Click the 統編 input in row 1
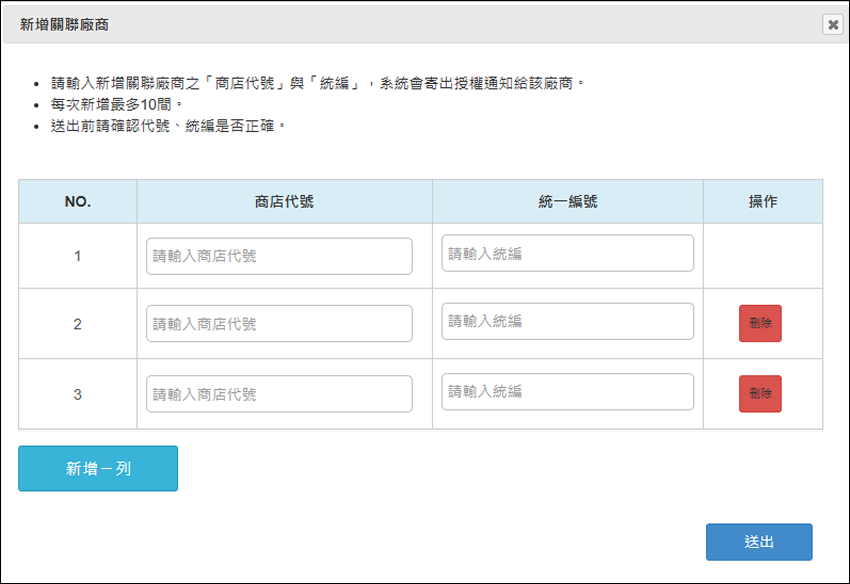 pyautogui.click(x=568, y=253)
